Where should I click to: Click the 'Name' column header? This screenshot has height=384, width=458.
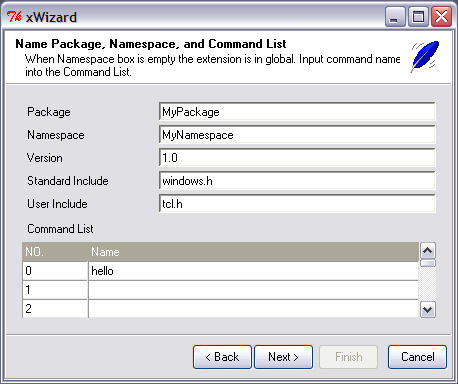253,252
